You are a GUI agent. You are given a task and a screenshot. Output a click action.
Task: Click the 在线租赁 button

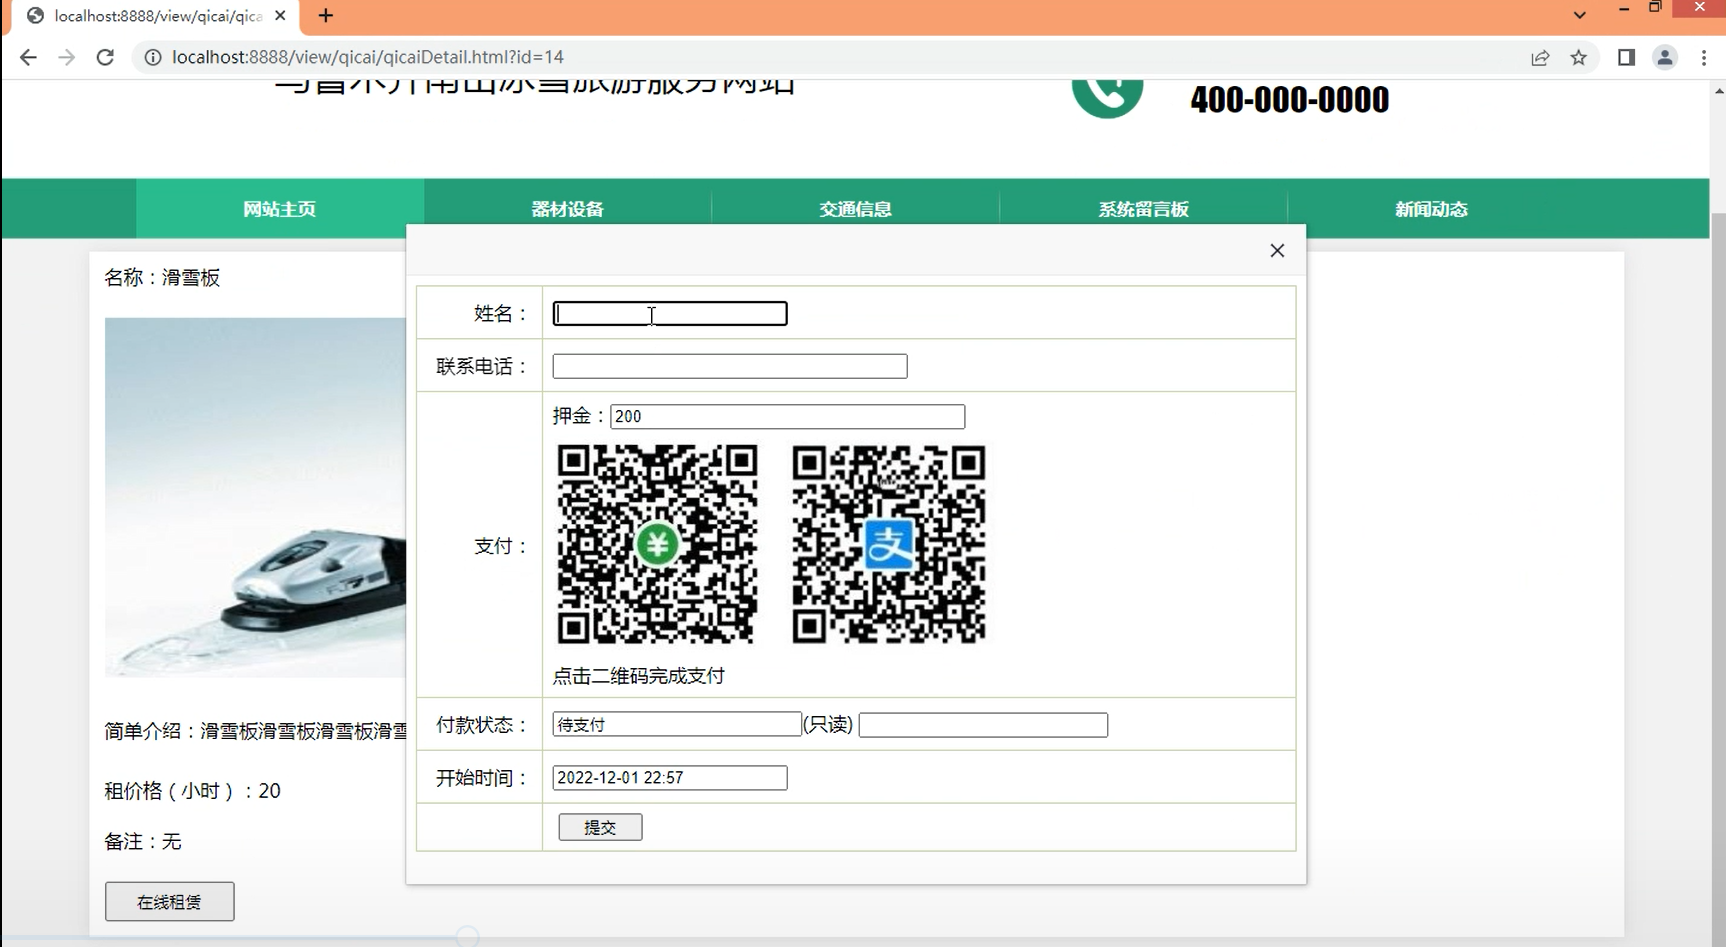tap(170, 901)
